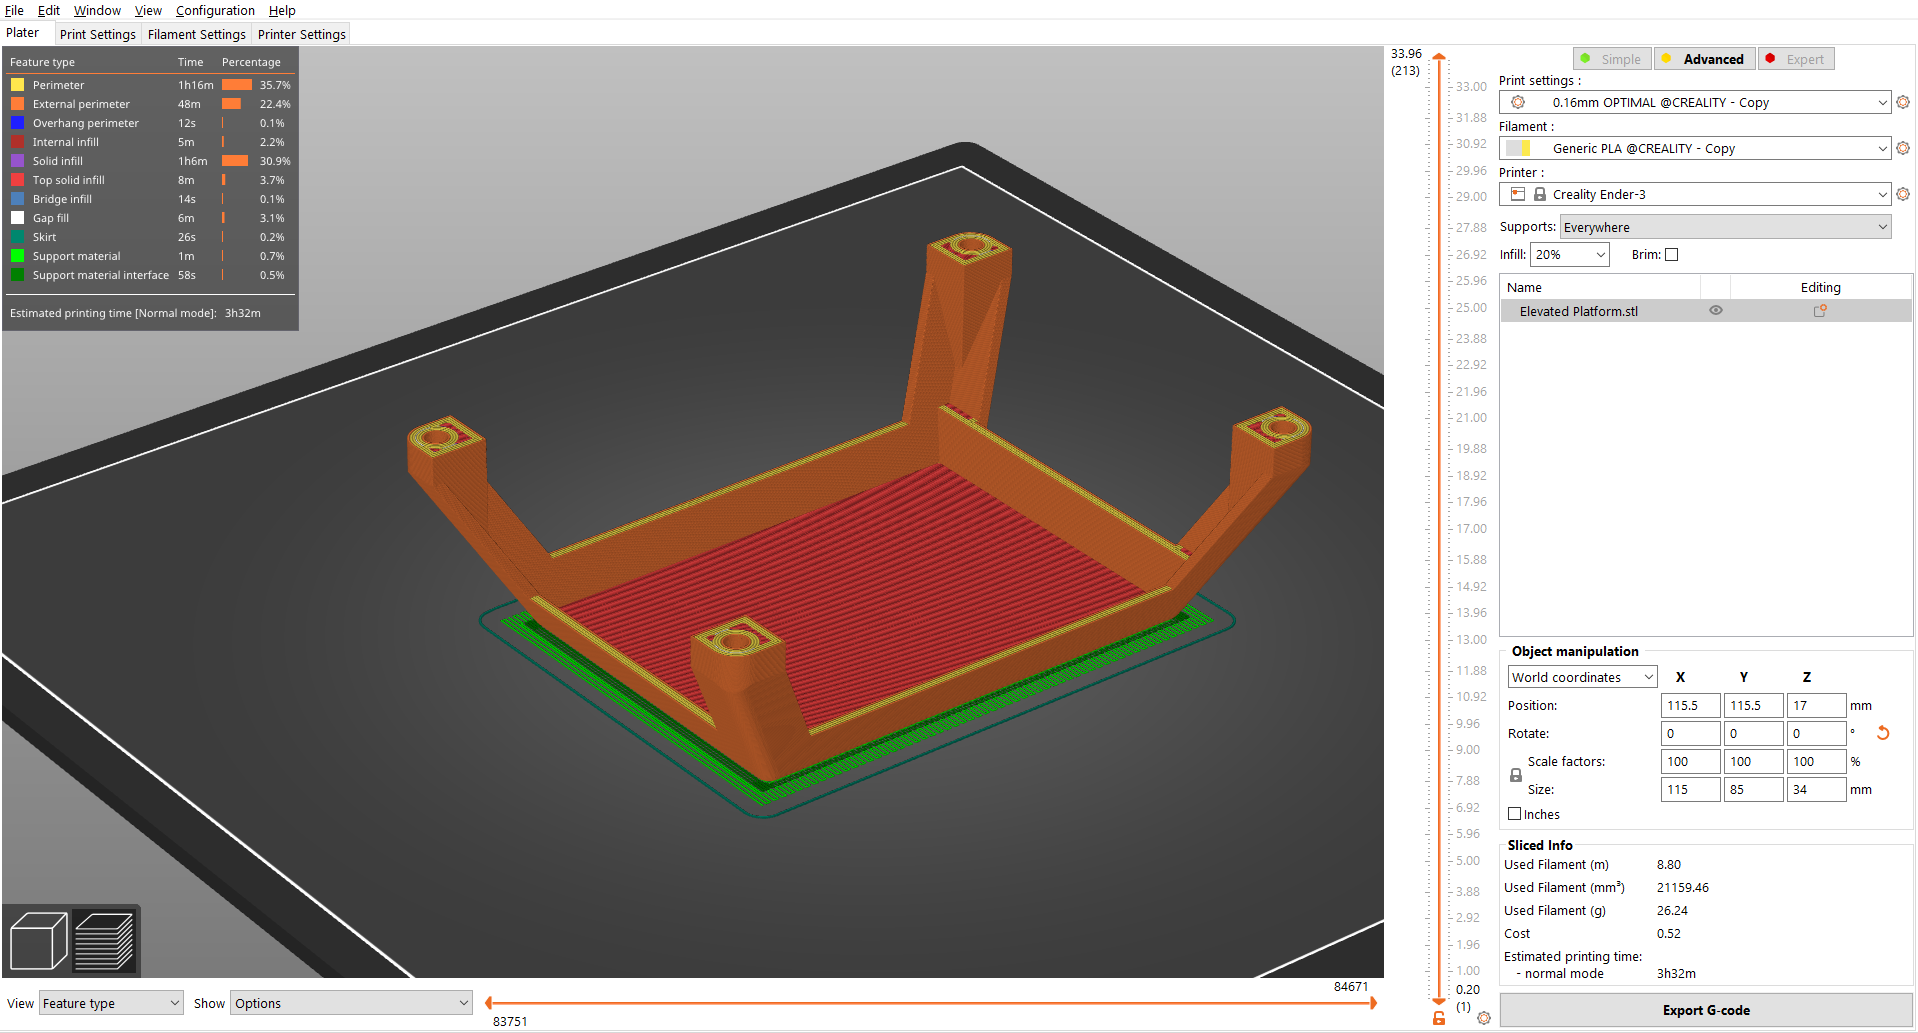Open the View menu
This screenshot has height=1033, width=1918.
click(148, 10)
